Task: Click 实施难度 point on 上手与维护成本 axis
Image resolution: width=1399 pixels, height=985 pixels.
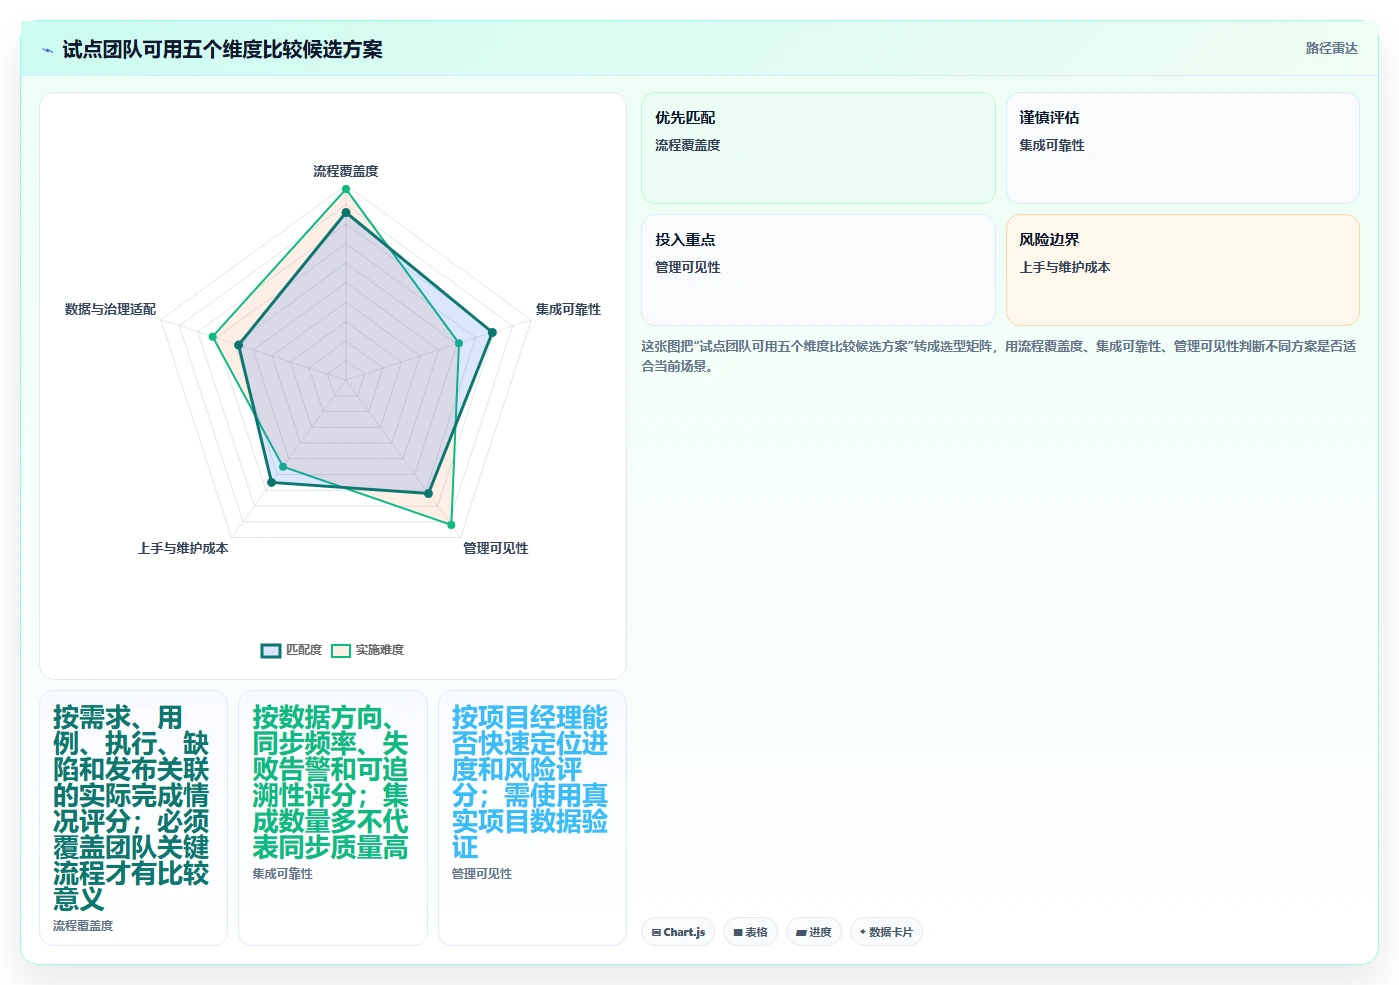Action: pos(283,467)
